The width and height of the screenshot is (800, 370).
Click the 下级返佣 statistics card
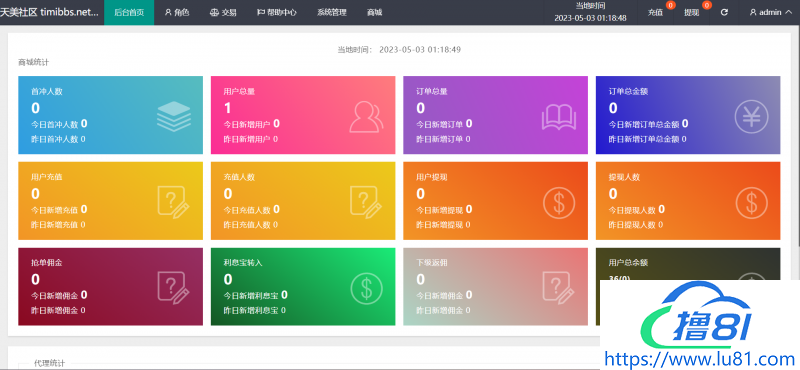tap(495, 286)
